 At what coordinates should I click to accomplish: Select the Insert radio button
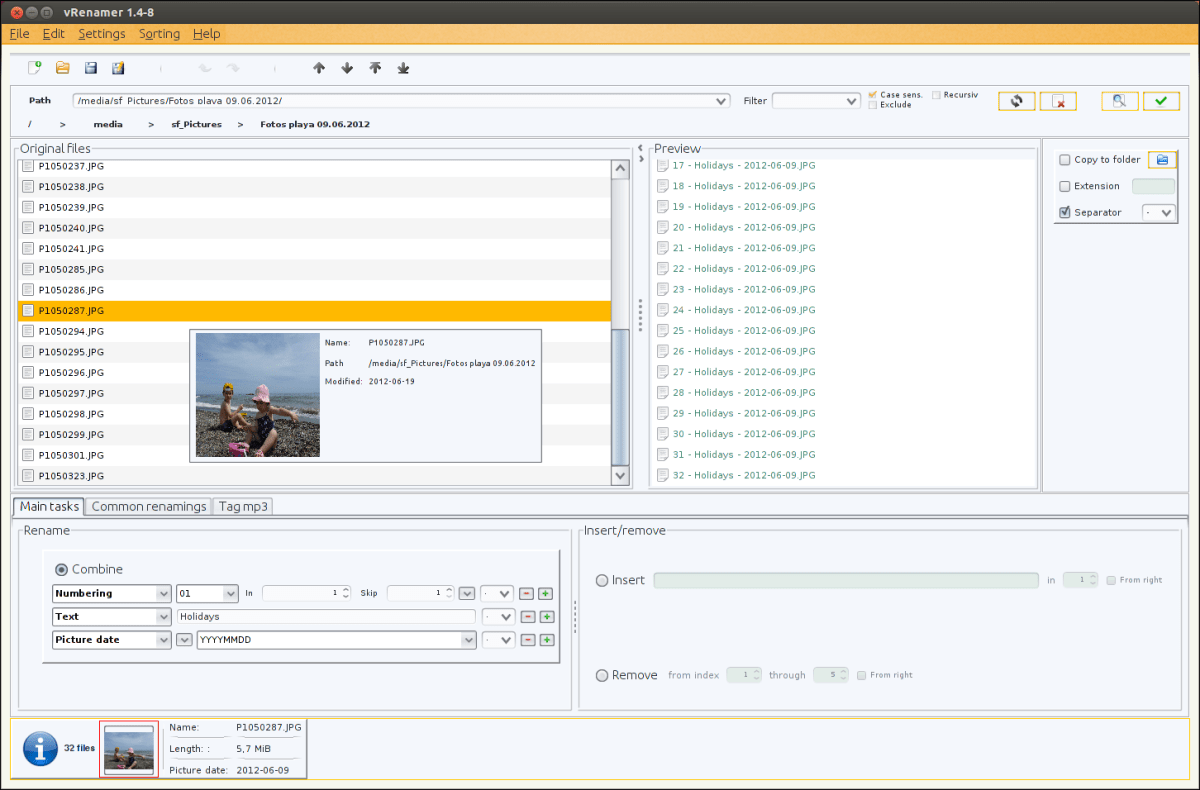tap(602, 580)
